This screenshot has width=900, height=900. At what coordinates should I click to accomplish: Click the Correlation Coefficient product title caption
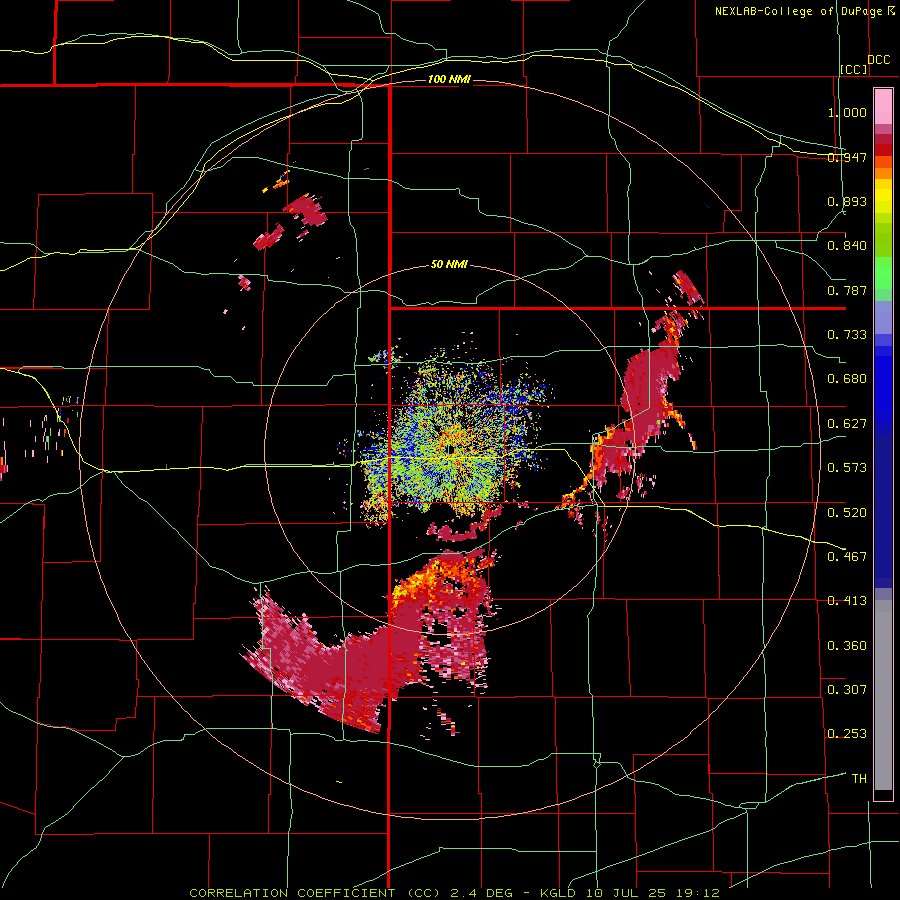coord(454,893)
